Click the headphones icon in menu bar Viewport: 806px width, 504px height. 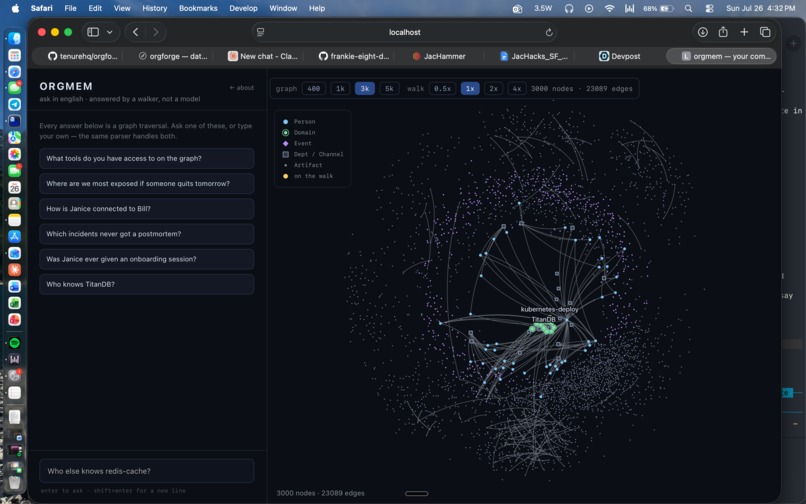point(569,8)
